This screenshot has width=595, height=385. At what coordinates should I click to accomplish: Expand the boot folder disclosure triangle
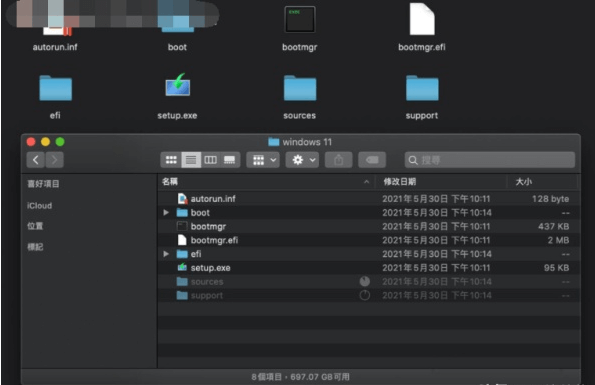tap(166, 213)
